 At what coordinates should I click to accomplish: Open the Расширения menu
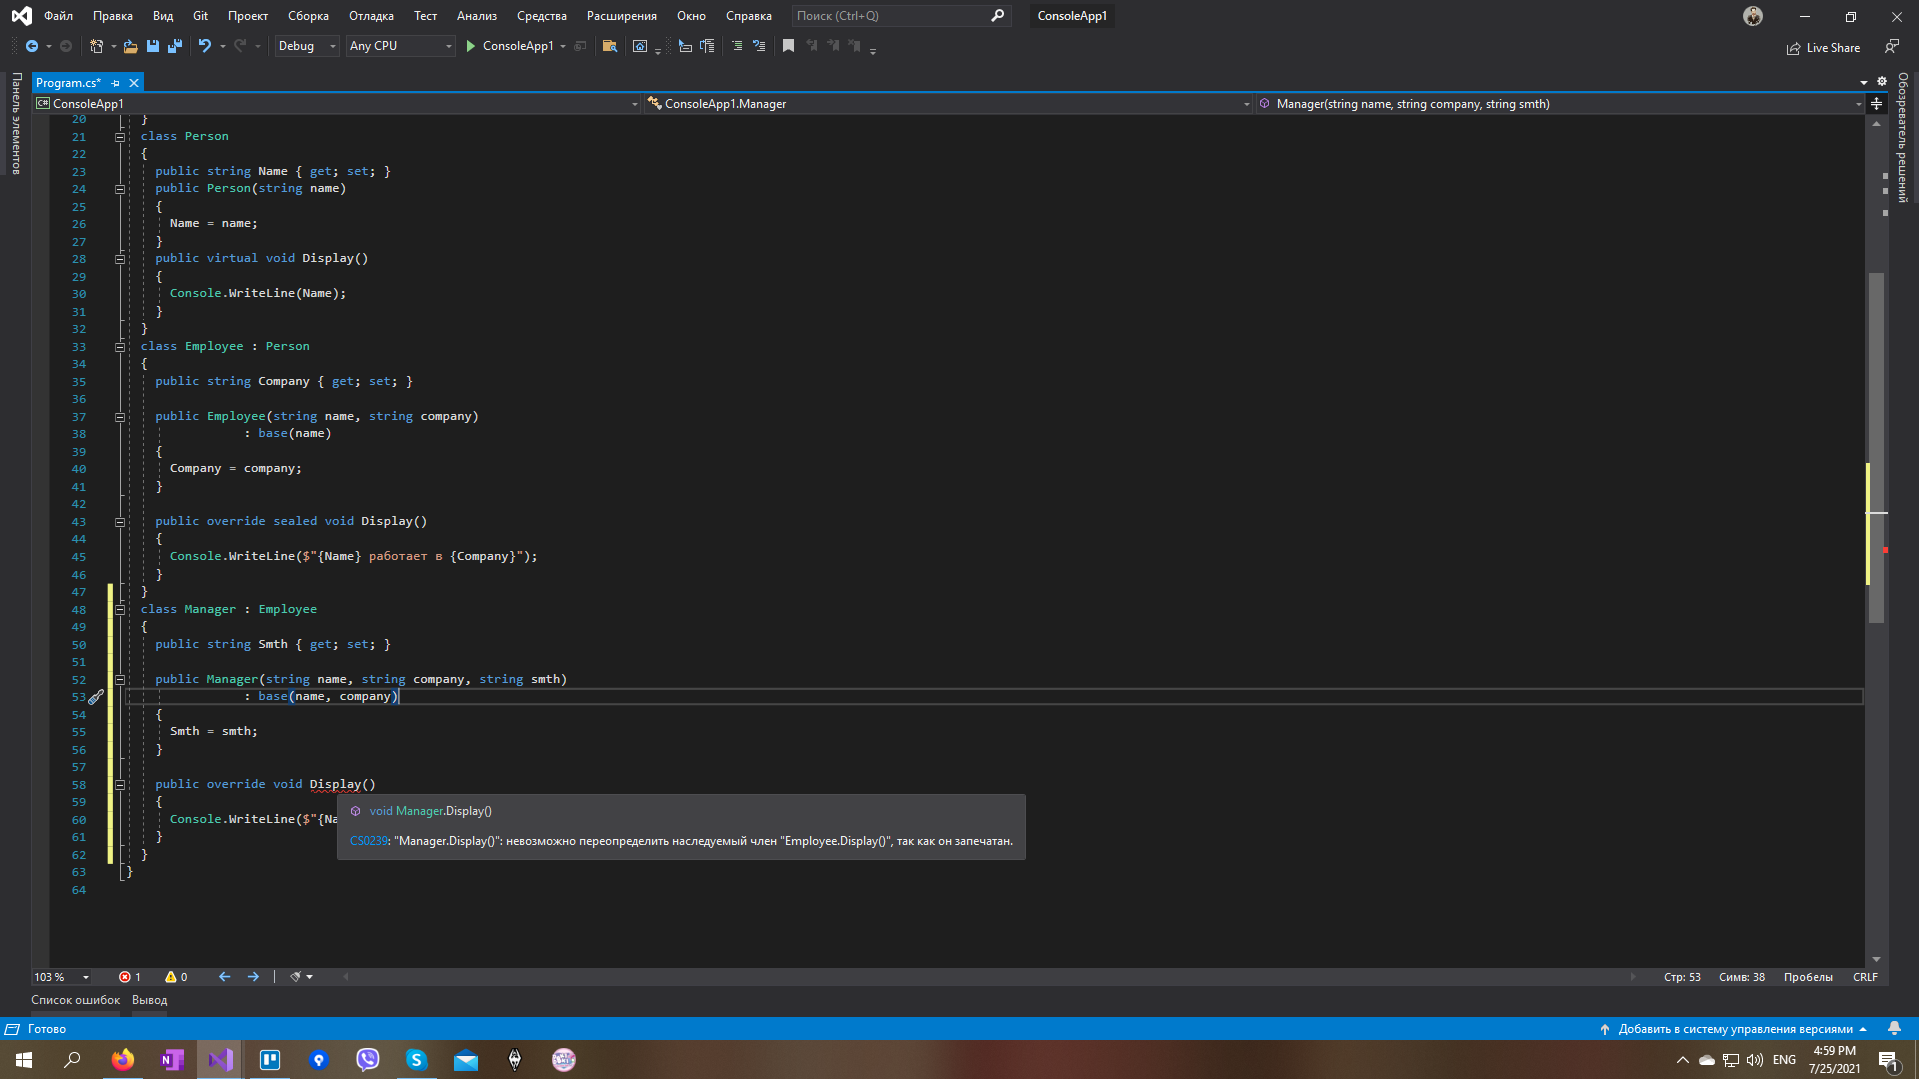click(x=622, y=16)
